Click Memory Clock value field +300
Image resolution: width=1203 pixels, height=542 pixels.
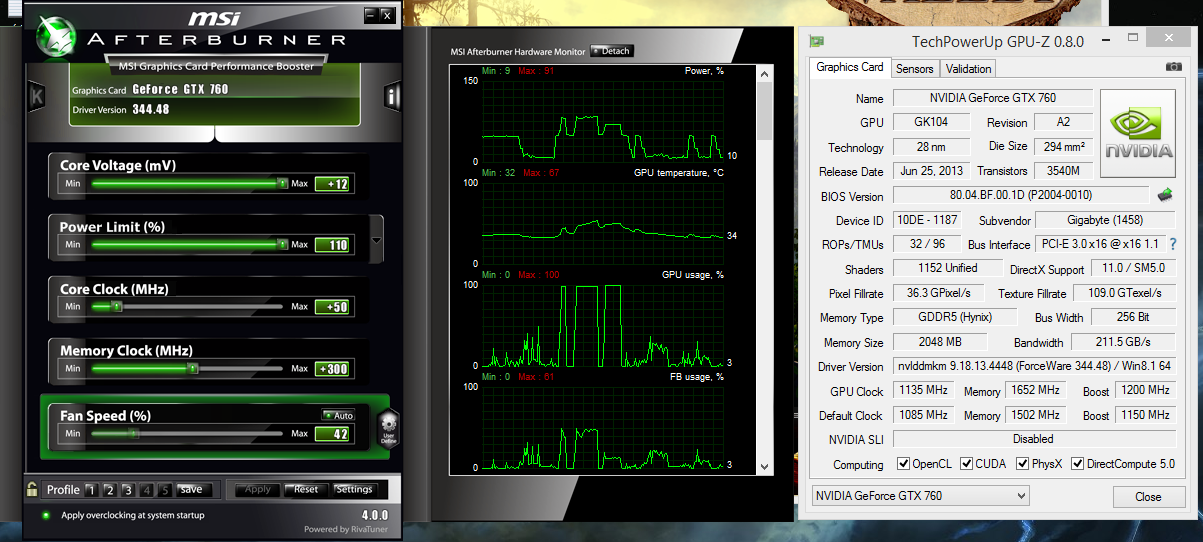(332, 369)
